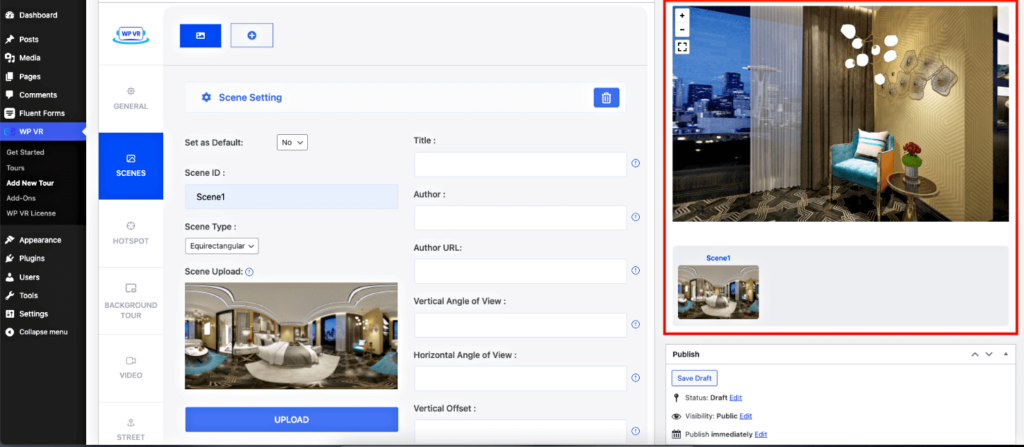Select the first scene image tab
Screen dimensions: 1024x447
point(200,35)
